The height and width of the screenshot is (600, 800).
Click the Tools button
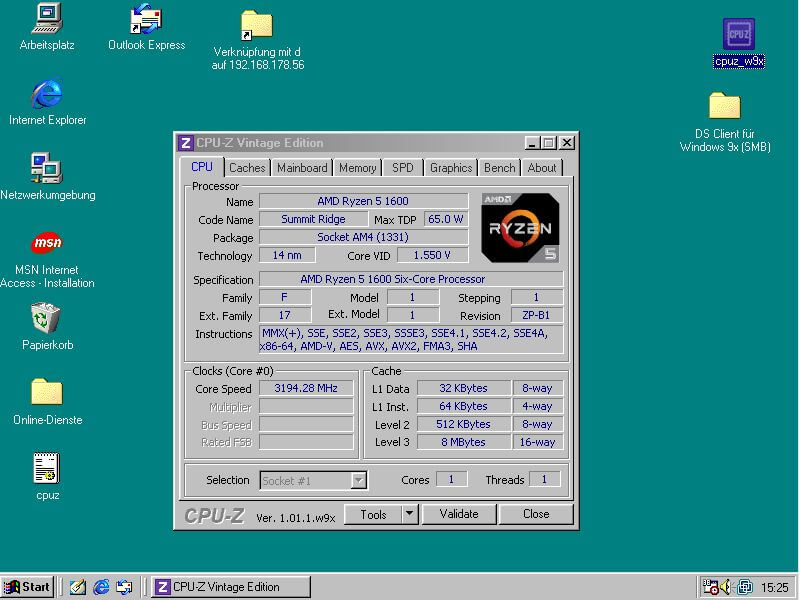[373, 514]
